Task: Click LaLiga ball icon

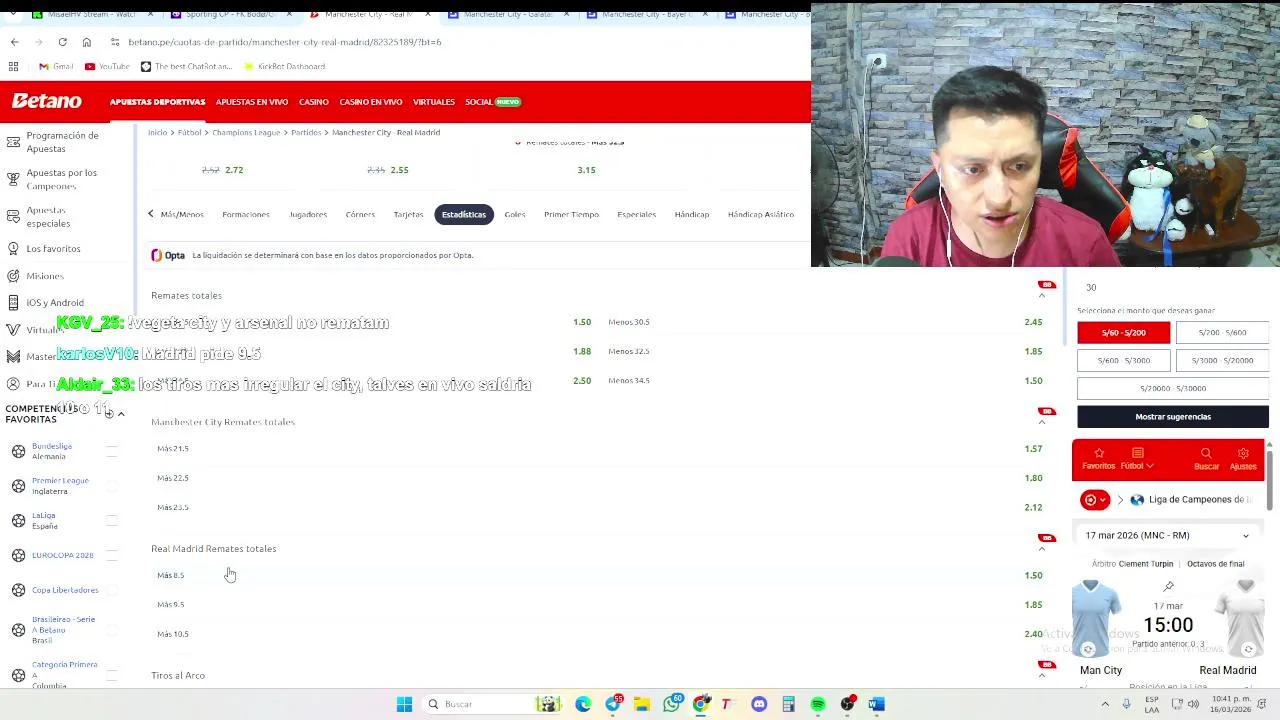Action: (18, 521)
